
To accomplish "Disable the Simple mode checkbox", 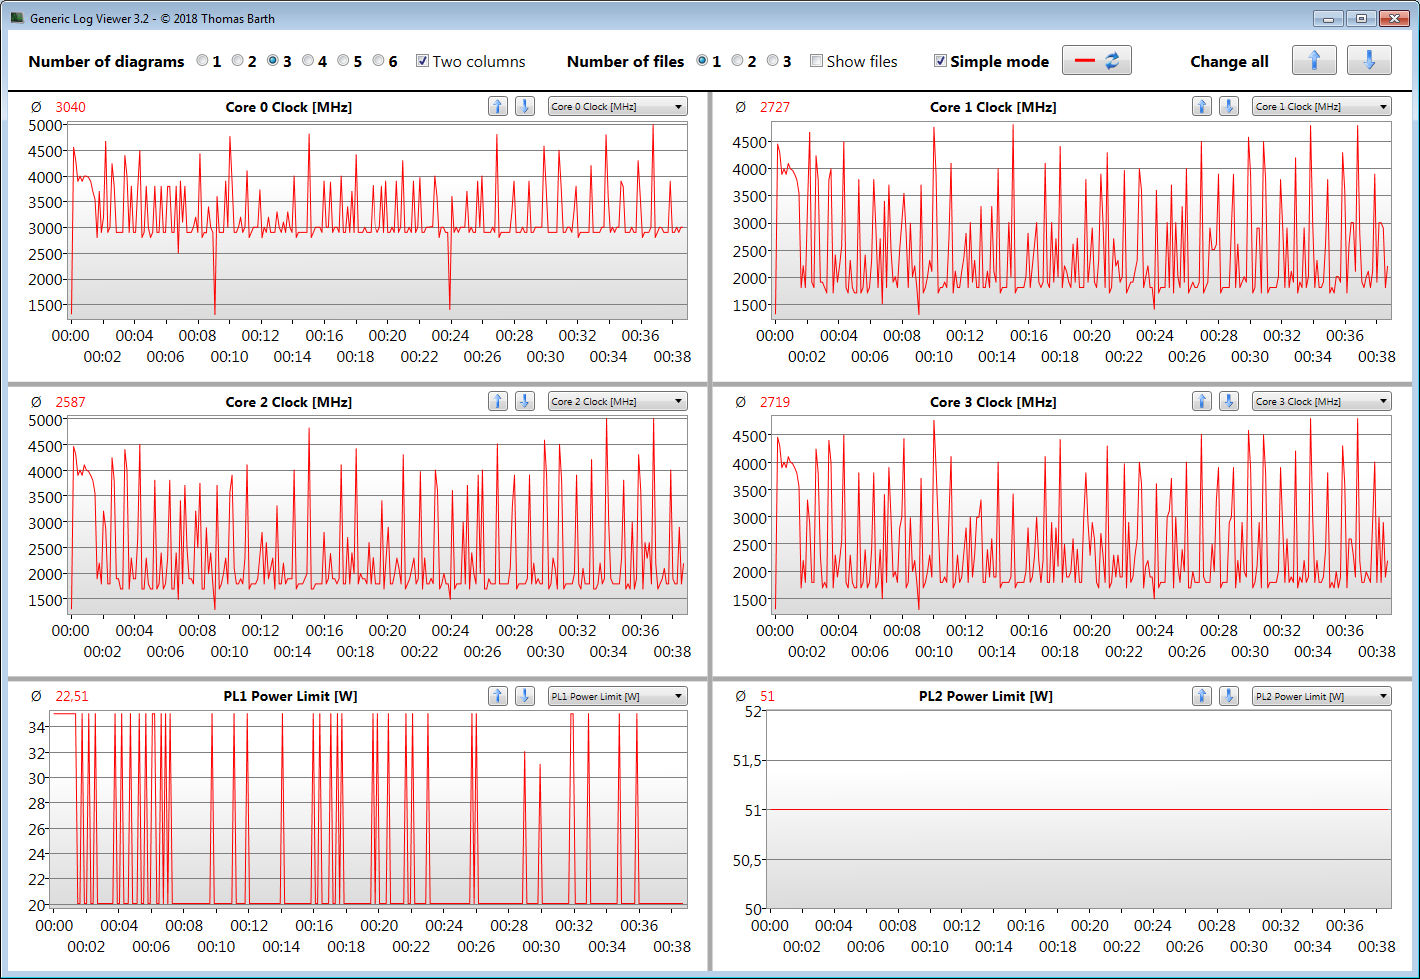I will 940,61.
